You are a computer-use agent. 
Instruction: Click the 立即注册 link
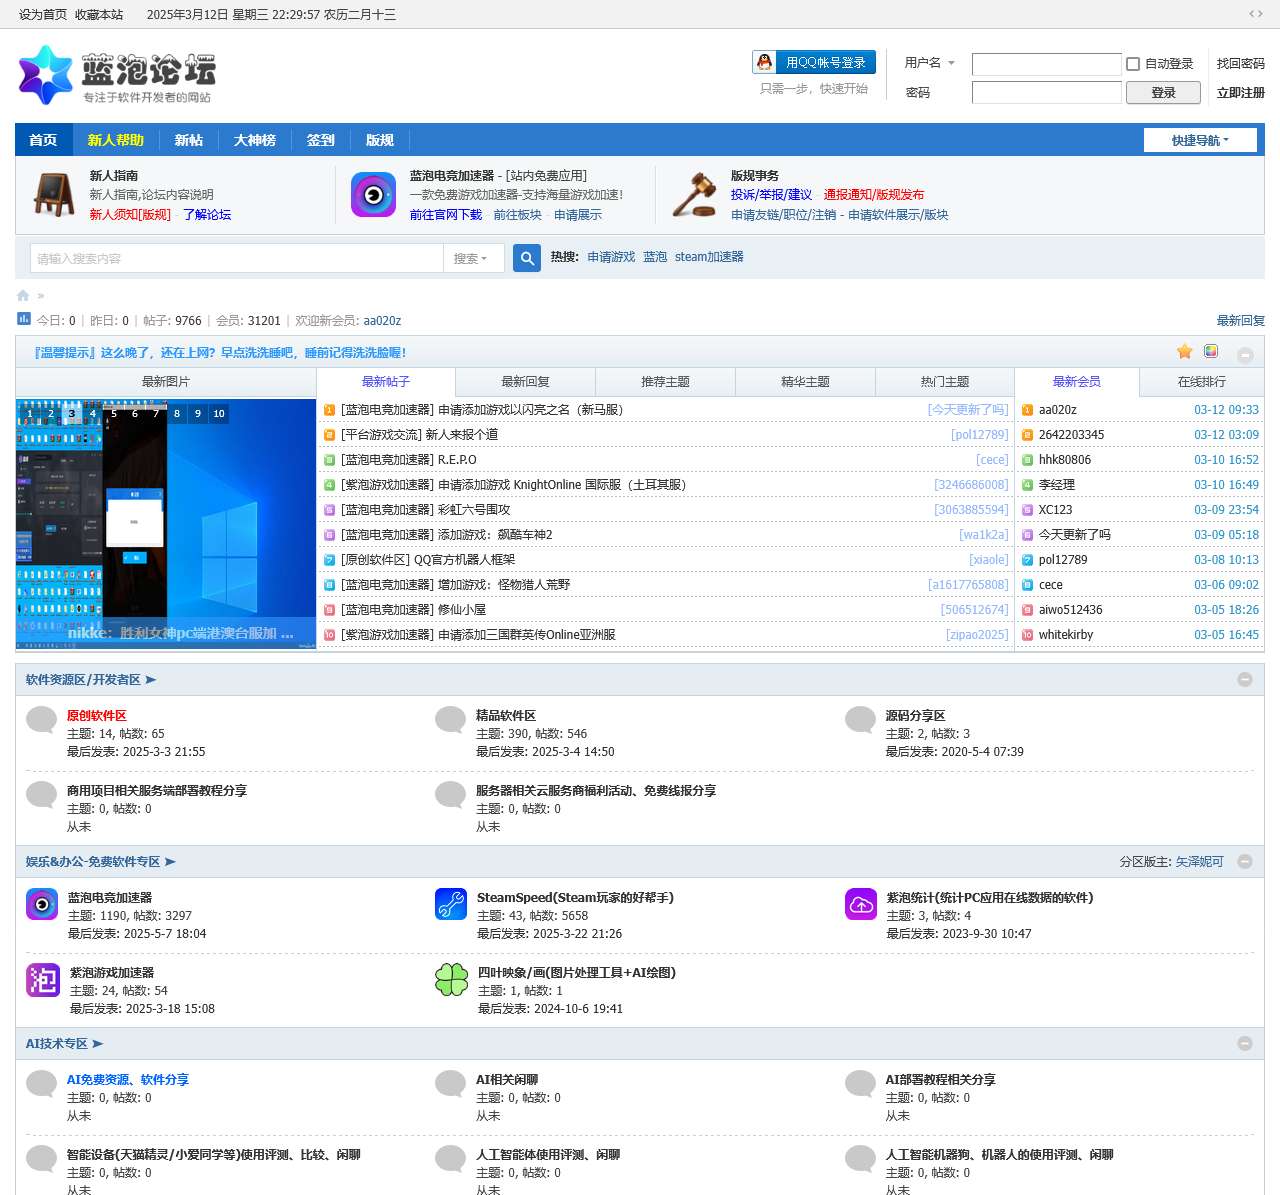coord(1241,92)
